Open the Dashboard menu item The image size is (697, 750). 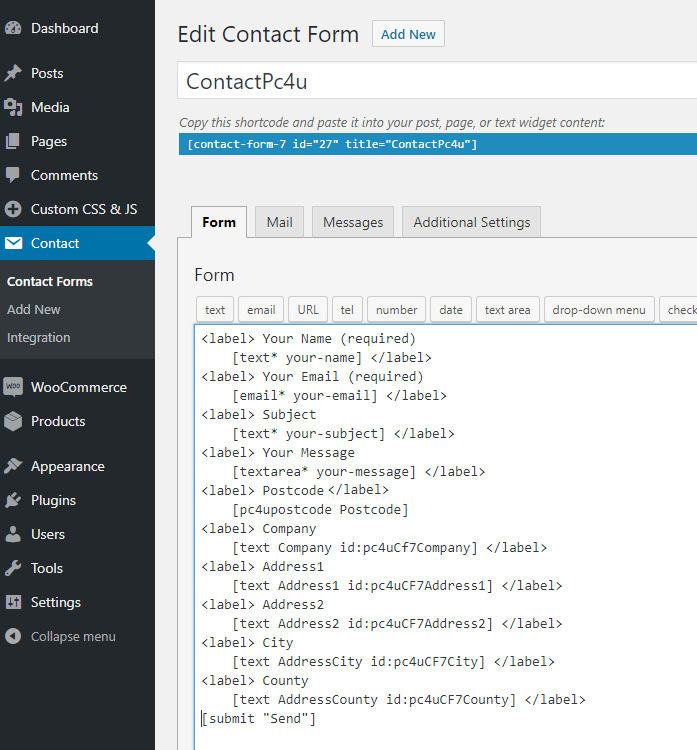[65, 28]
